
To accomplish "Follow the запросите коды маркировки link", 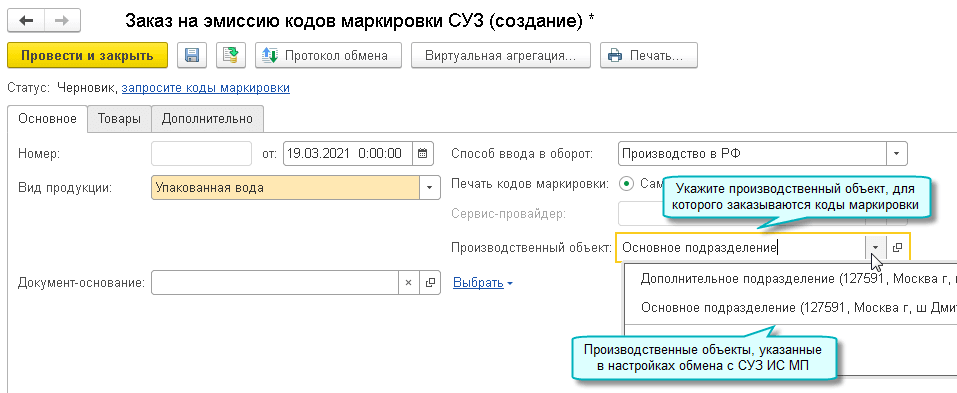I will pyautogui.click(x=206, y=88).
